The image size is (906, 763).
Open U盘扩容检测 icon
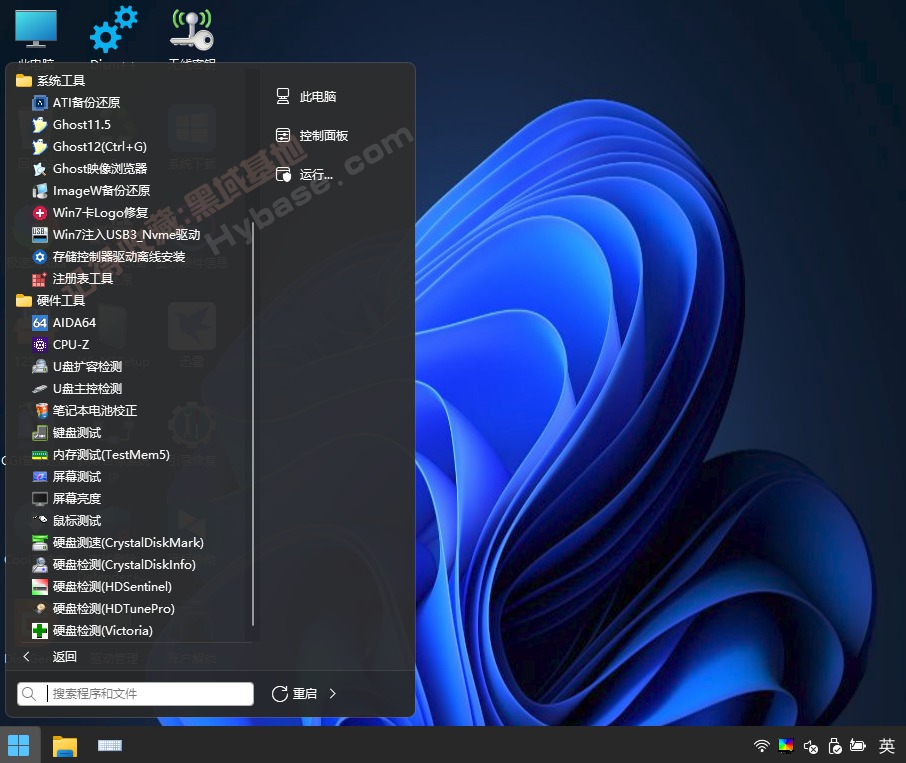point(39,367)
